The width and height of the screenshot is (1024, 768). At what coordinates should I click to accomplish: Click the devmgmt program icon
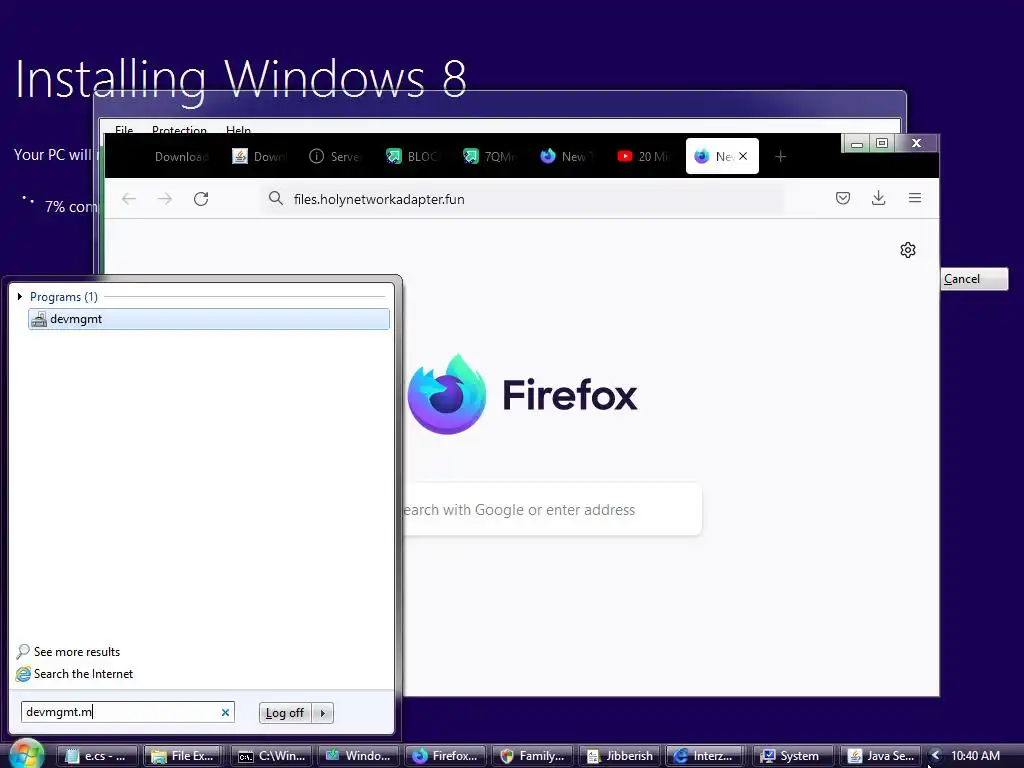click(39, 319)
